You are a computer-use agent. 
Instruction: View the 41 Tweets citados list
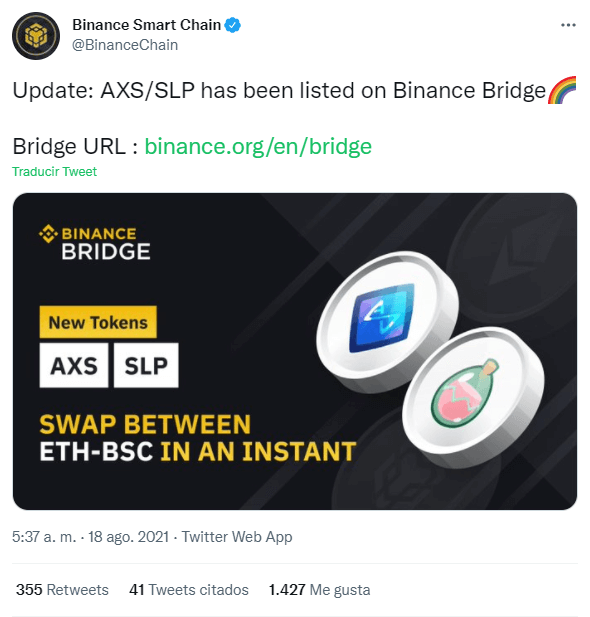pos(189,590)
